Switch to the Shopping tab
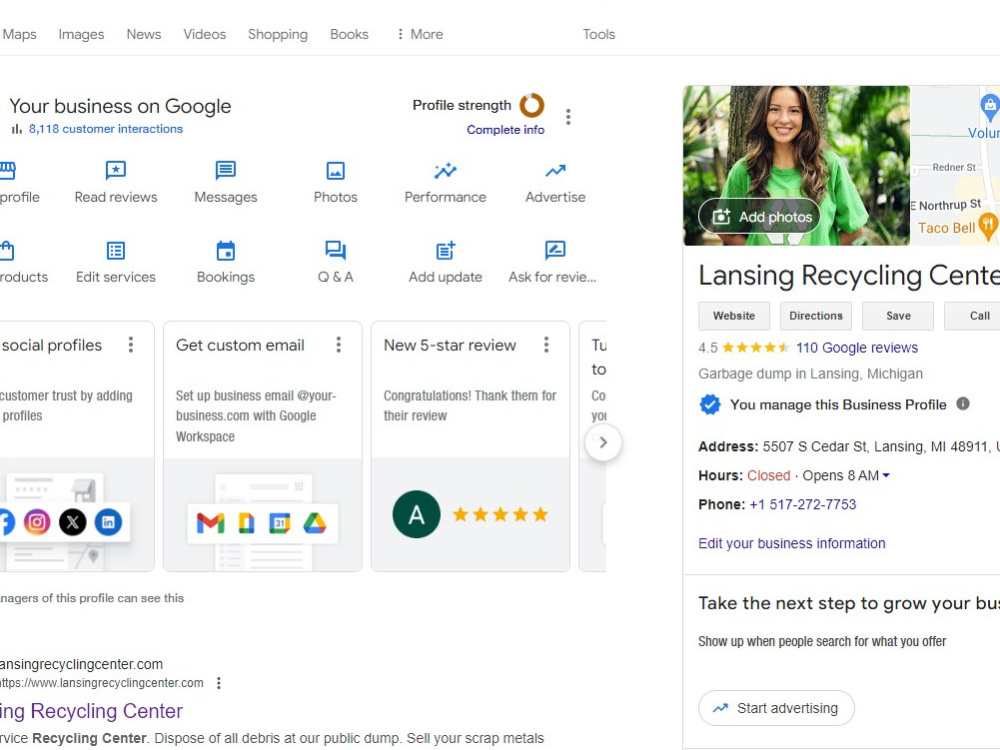 [277, 34]
